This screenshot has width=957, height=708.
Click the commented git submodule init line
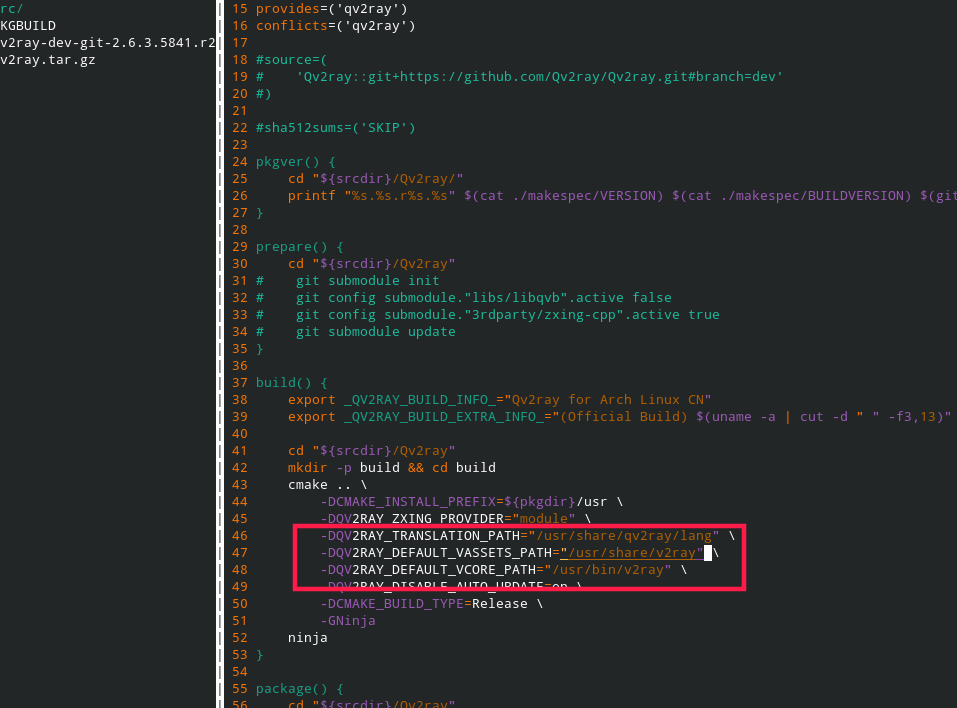[x=347, y=281]
